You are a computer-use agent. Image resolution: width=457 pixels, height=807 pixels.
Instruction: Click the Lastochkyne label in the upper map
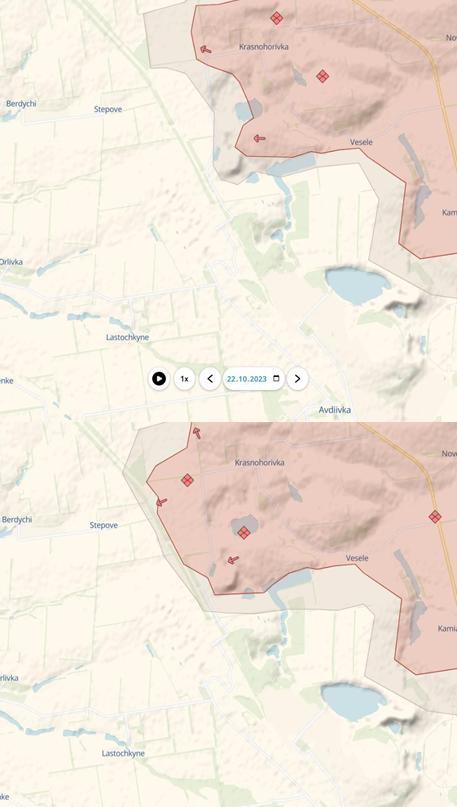coord(128,338)
